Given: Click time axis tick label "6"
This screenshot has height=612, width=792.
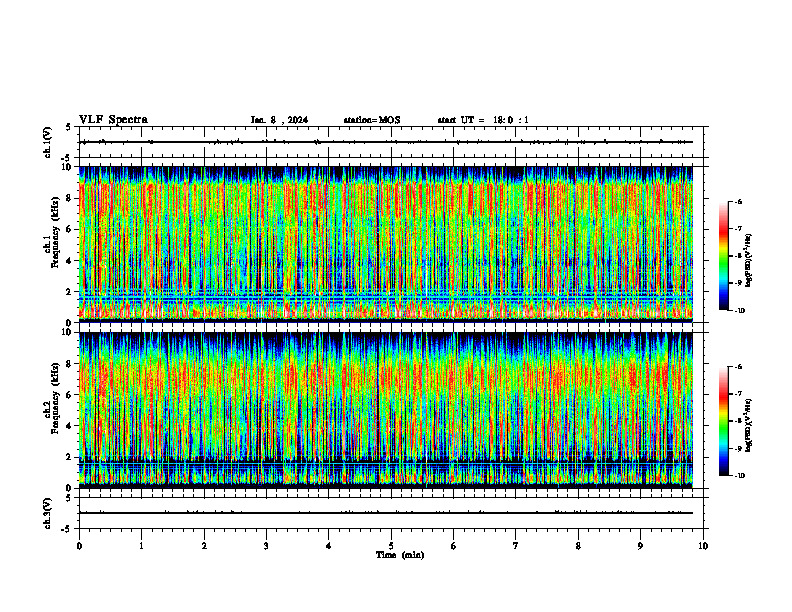Looking at the screenshot, I should click(453, 546).
